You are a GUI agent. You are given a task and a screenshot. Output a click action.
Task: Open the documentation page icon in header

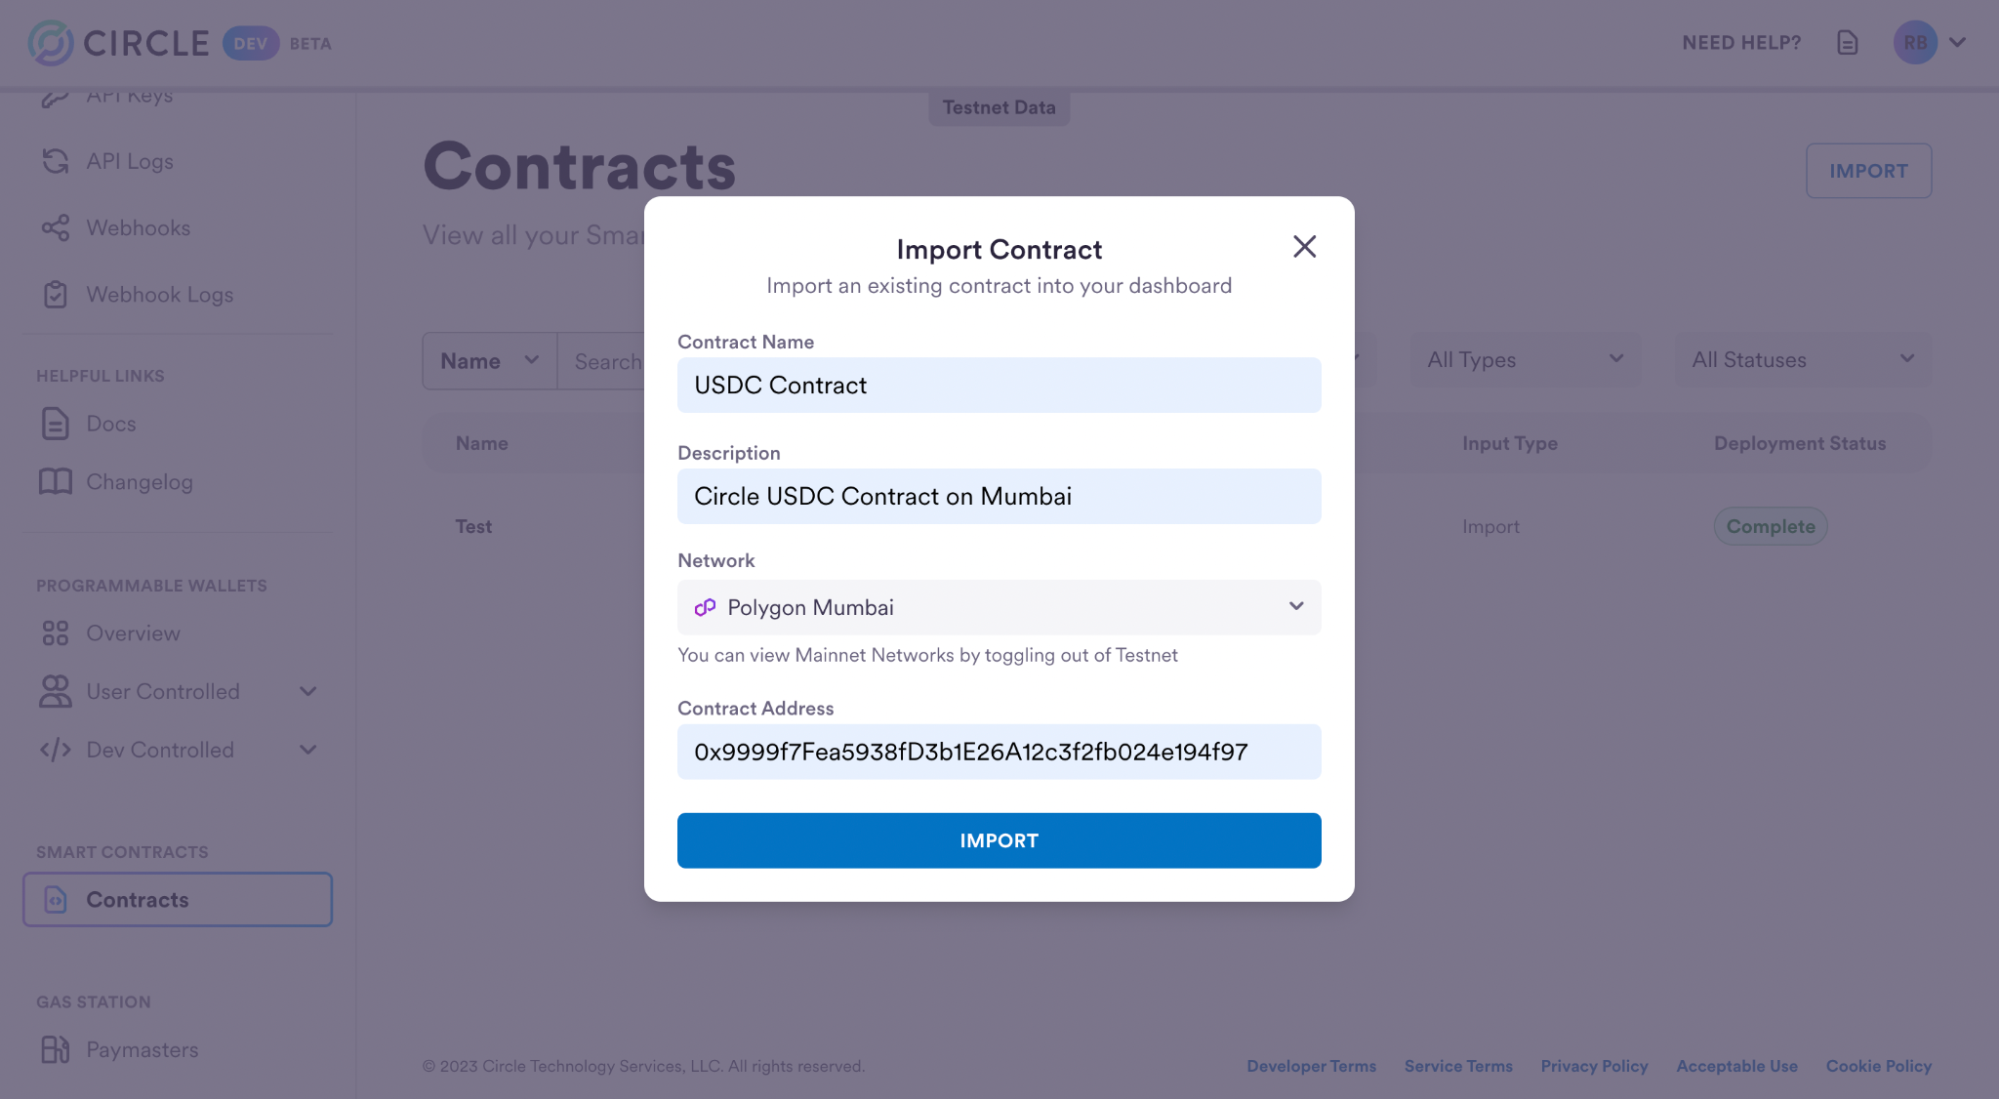(x=1847, y=43)
